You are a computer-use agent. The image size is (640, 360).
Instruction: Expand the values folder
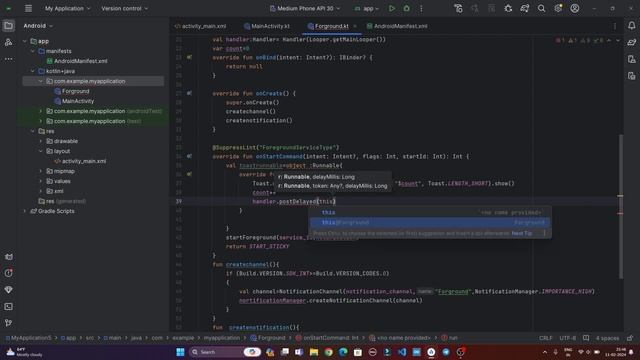click(41, 181)
